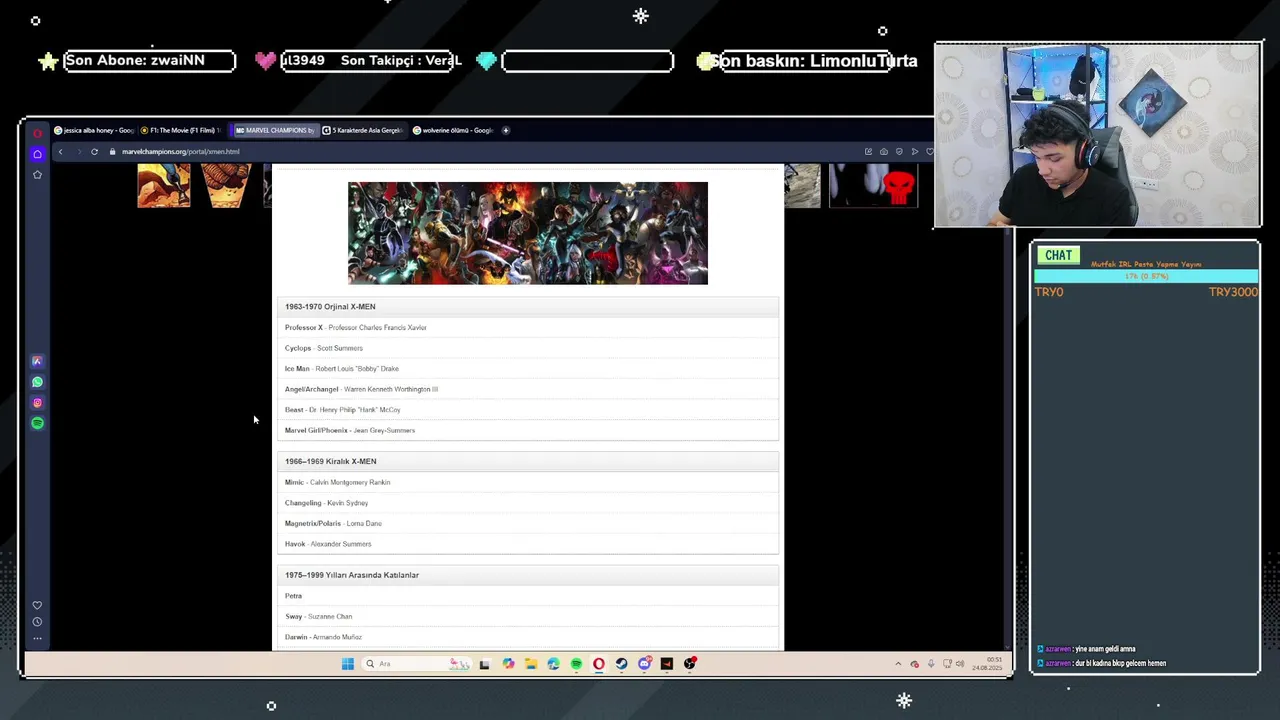Click the '1966–1969 Kiralık X-MEN' header
Viewport: 1280px width, 720px height.
(528, 461)
